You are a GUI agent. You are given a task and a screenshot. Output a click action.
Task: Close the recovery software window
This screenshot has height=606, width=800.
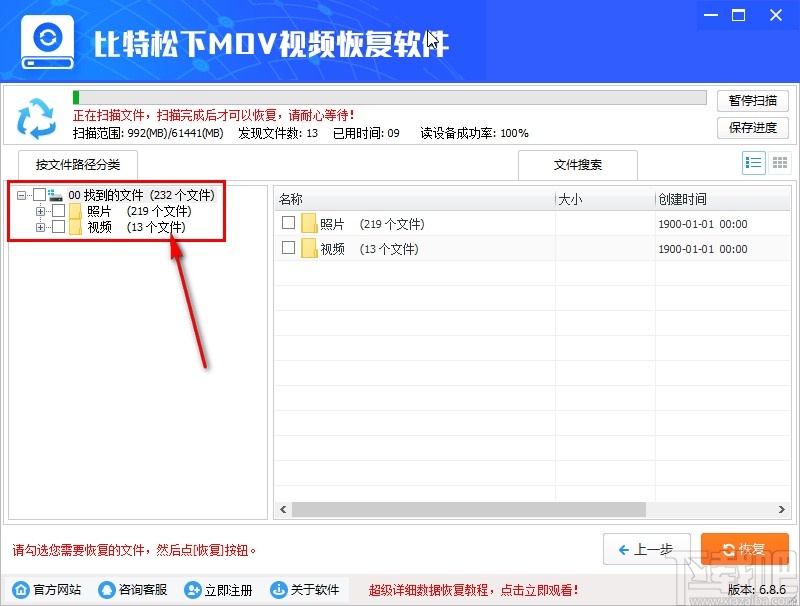[776, 15]
